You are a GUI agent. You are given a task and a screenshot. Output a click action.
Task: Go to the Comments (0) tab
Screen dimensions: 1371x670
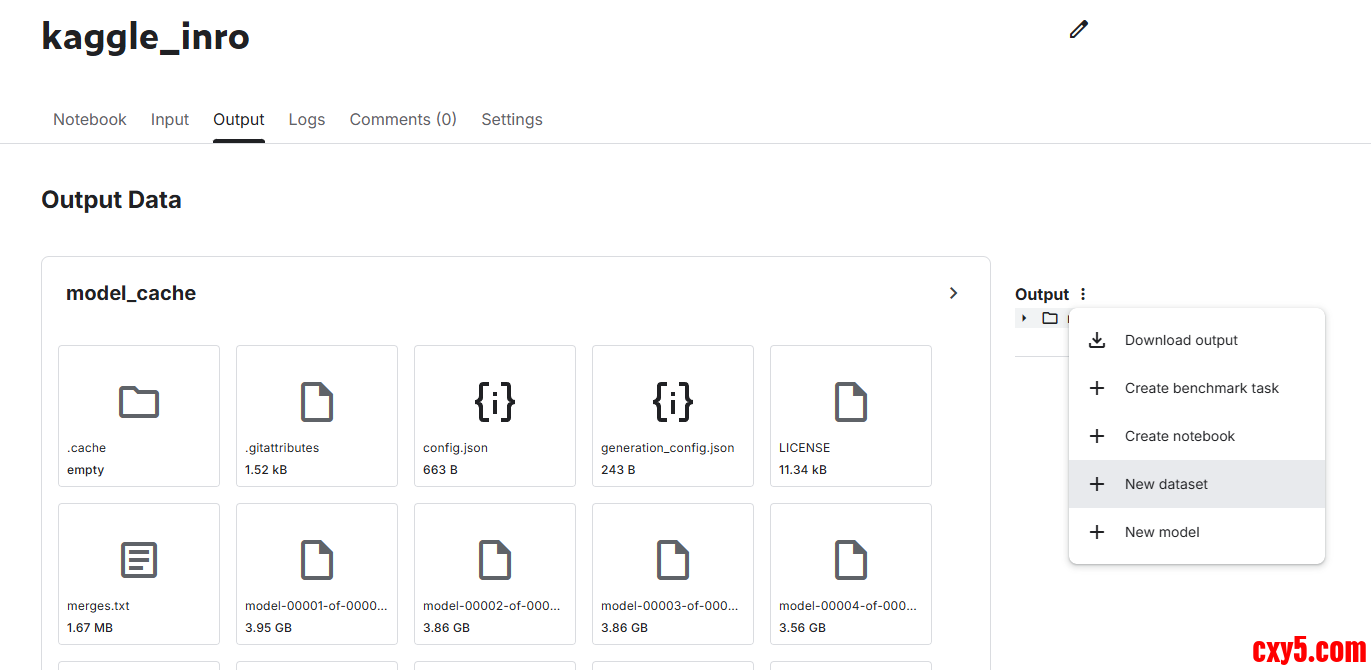403,119
